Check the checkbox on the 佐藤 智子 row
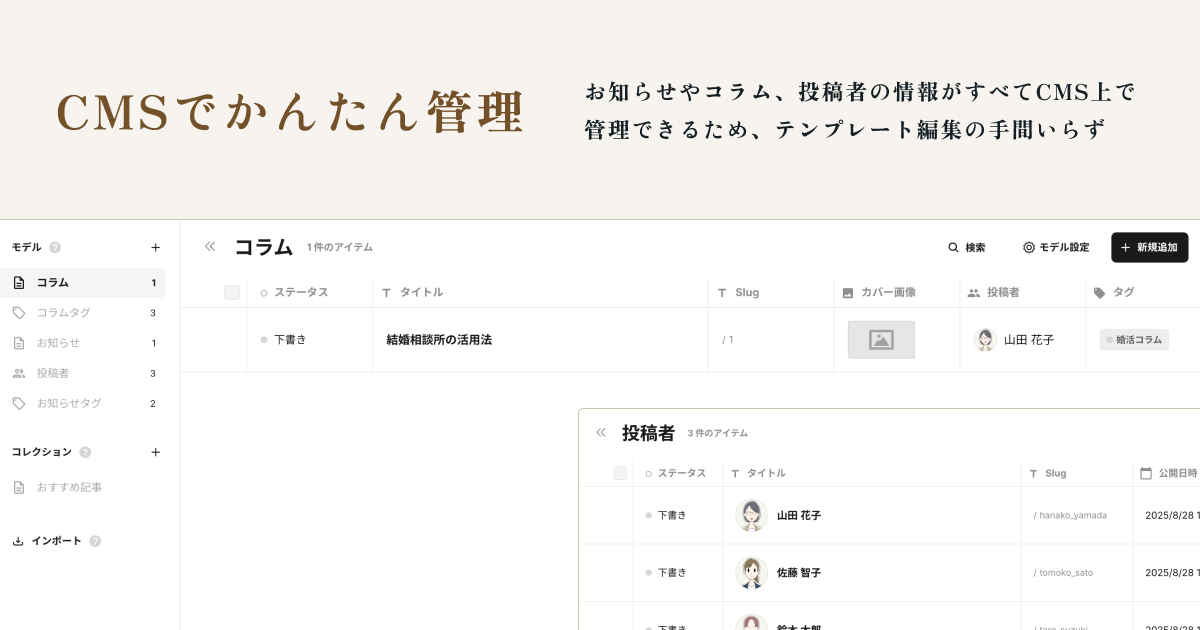This screenshot has height=630, width=1200. point(620,572)
